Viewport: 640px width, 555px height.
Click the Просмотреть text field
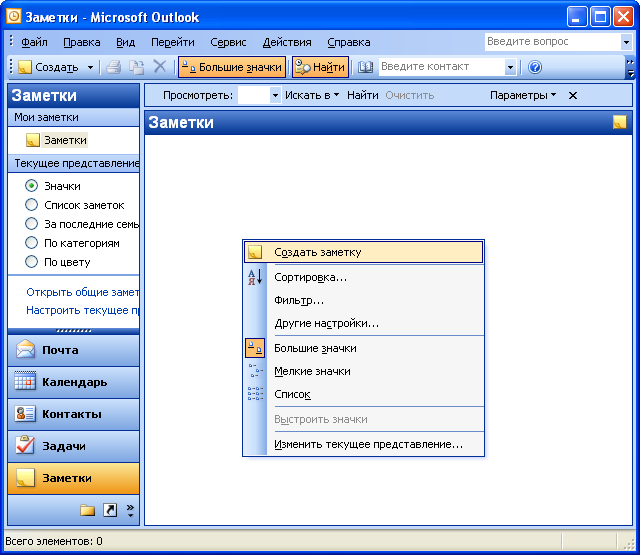click(x=254, y=95)
